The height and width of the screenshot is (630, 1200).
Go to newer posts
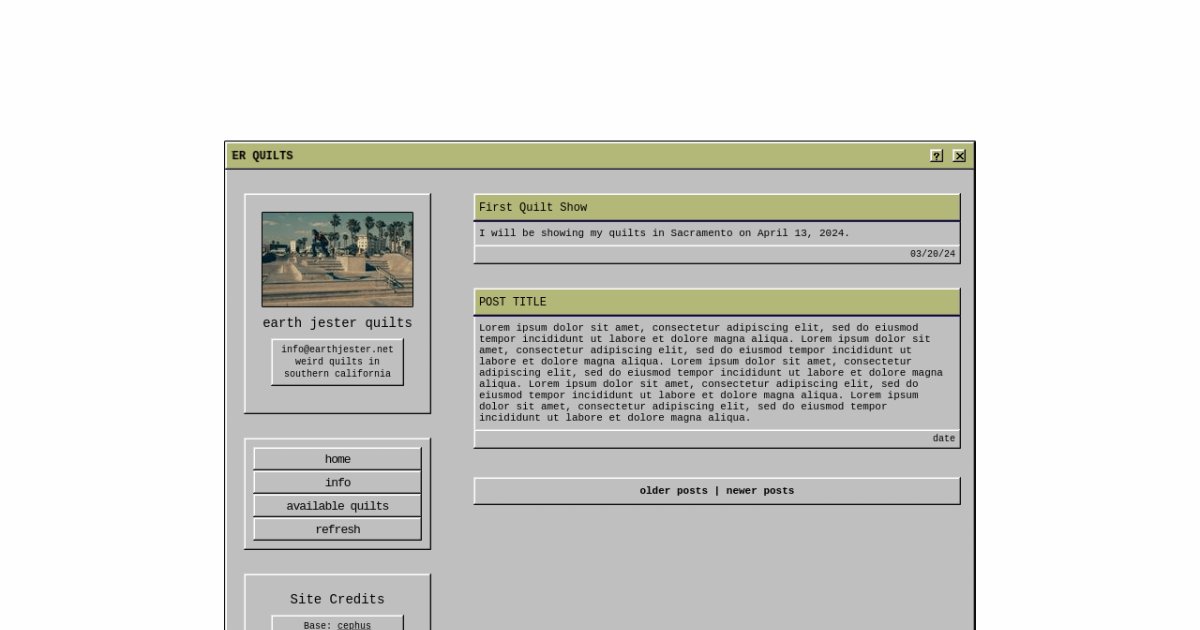(x=760, y=491)
